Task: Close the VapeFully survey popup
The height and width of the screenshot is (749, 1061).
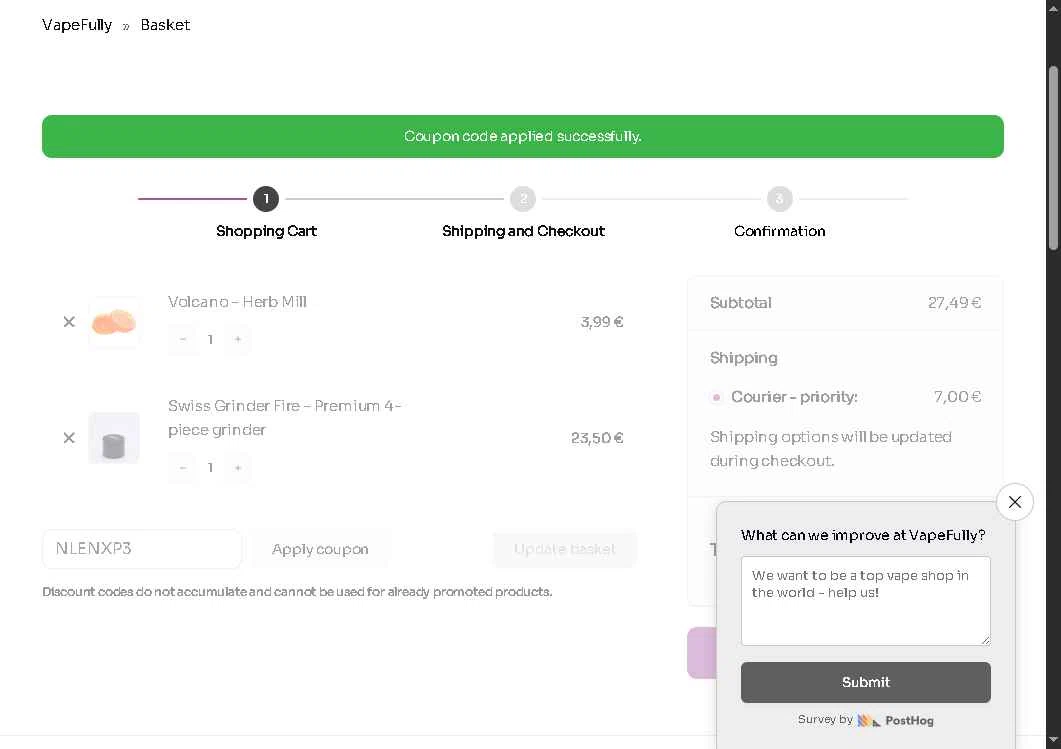Action: click(1014, 502)
